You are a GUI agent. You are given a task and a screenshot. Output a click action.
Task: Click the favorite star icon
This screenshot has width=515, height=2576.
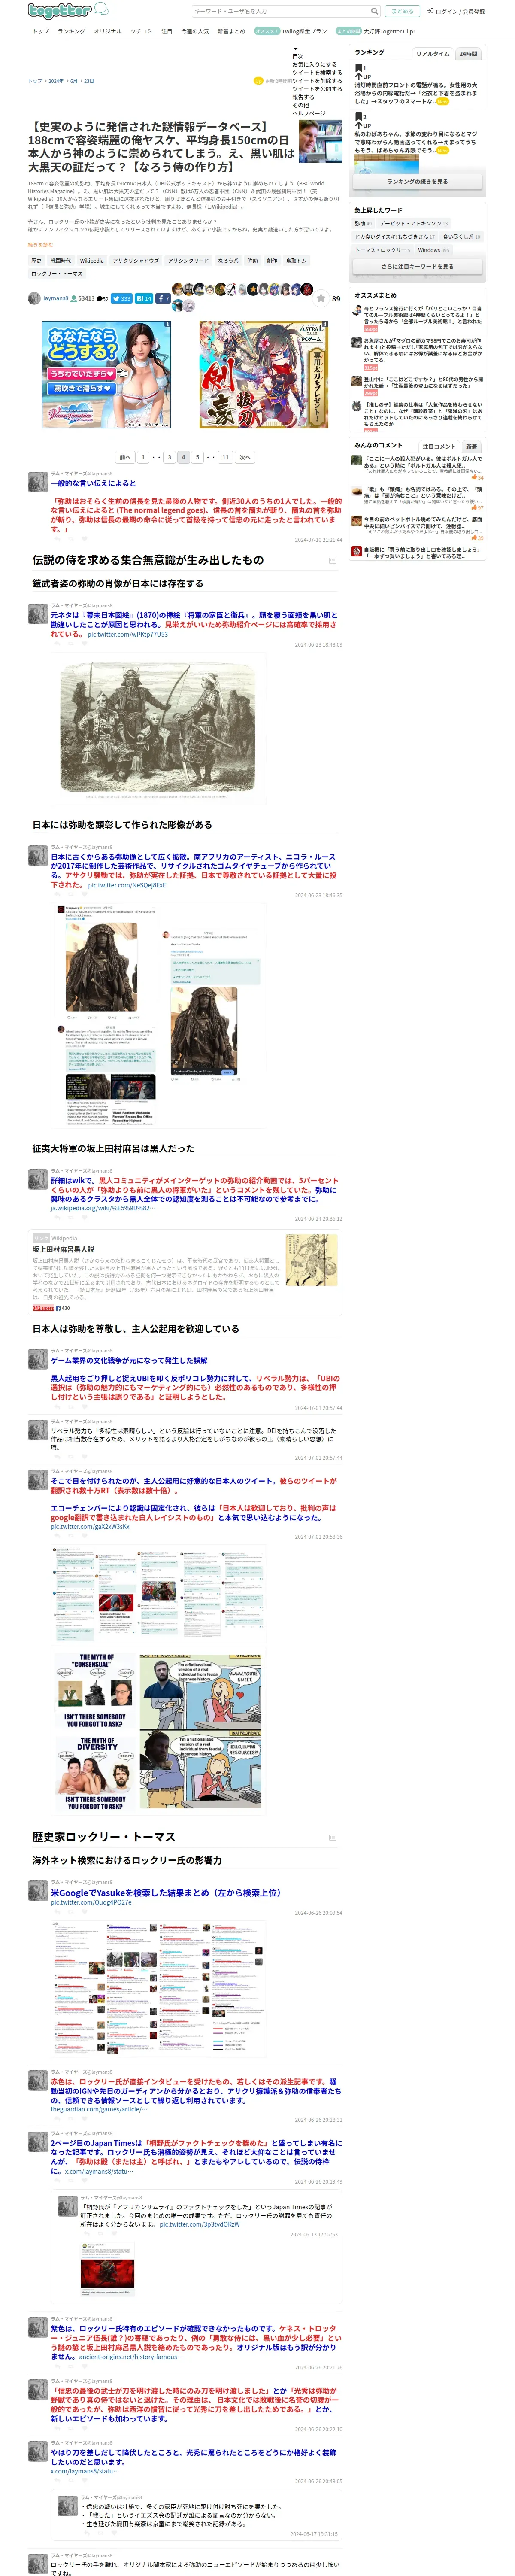(321, 298)
